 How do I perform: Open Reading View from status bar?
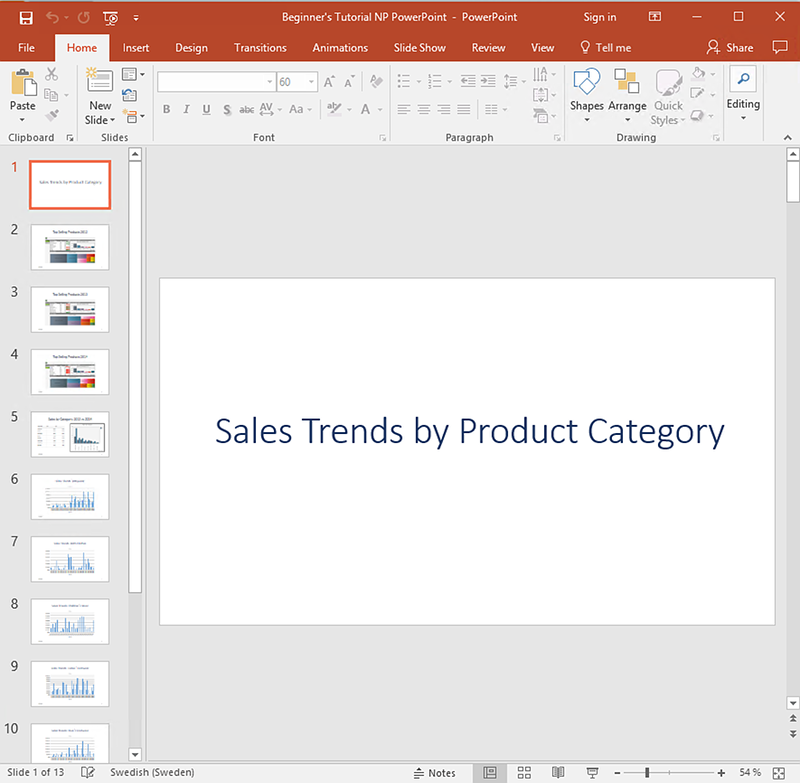(557, 773)
